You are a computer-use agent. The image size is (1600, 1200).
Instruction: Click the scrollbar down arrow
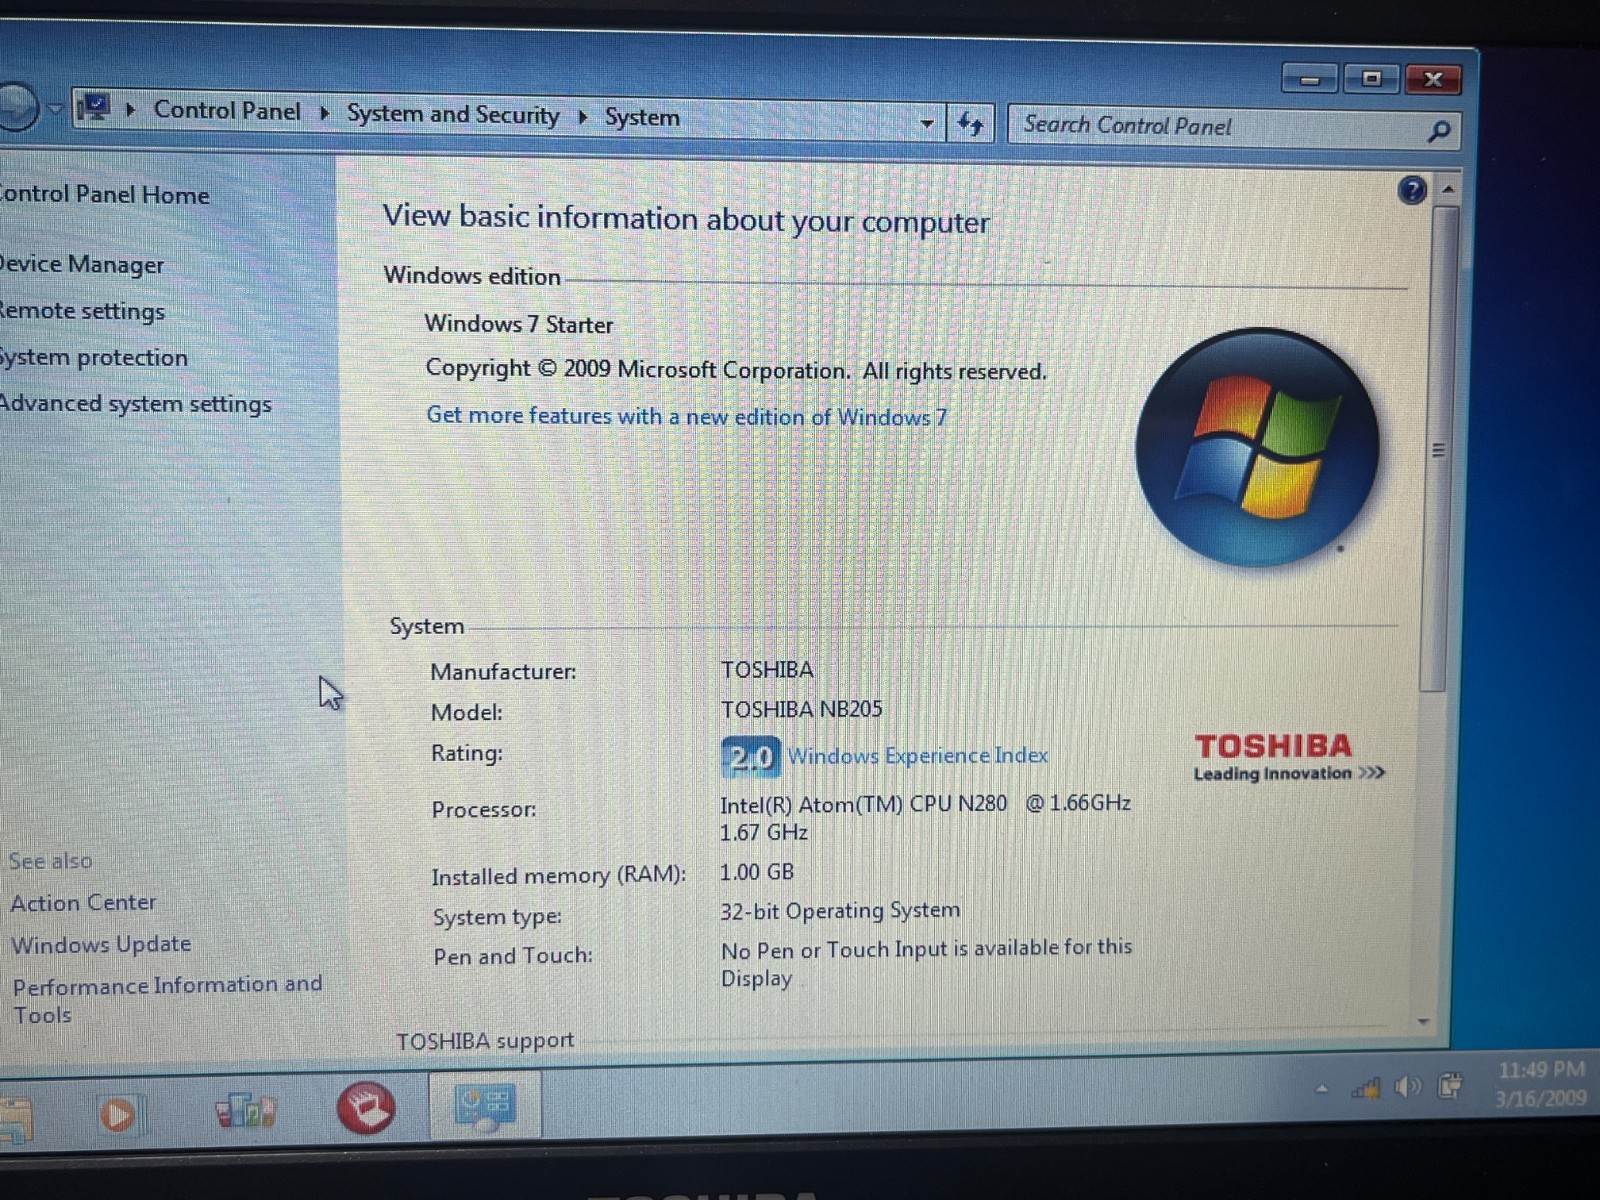(x=1424, y=1022)
